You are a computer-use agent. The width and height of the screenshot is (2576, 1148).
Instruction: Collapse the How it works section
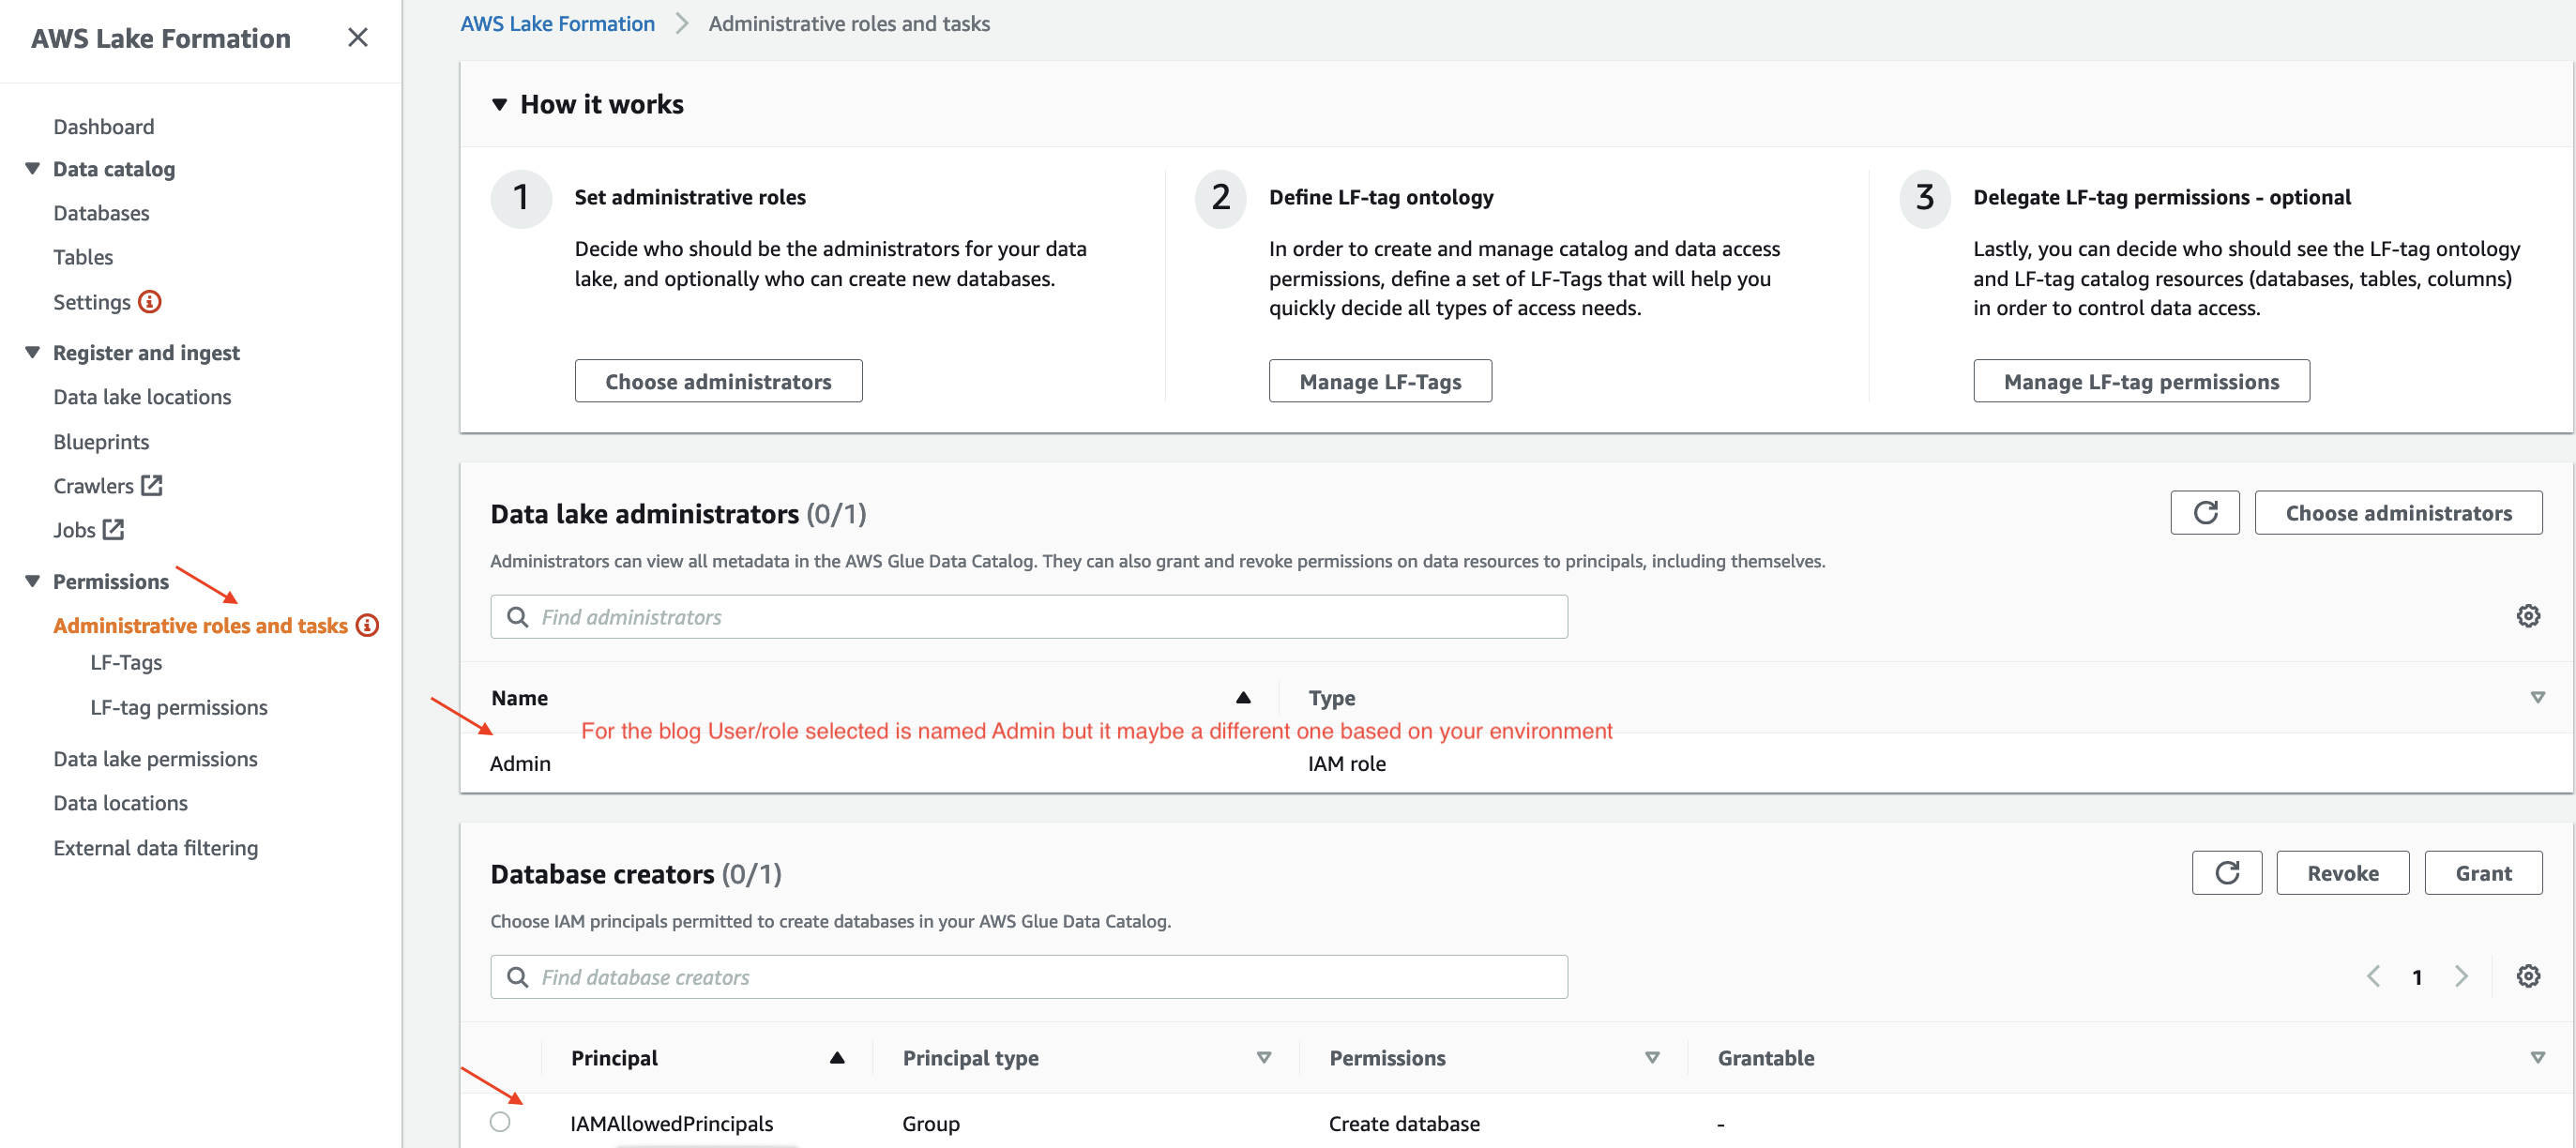point(500,104)
